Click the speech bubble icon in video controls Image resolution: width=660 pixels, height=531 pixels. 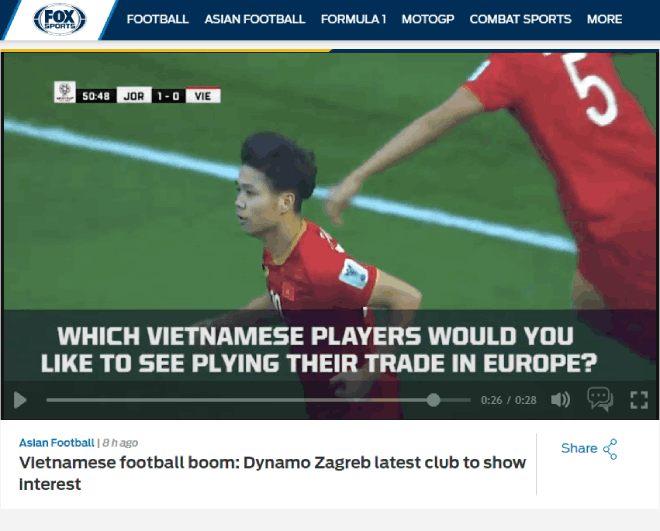pos(599,400)
